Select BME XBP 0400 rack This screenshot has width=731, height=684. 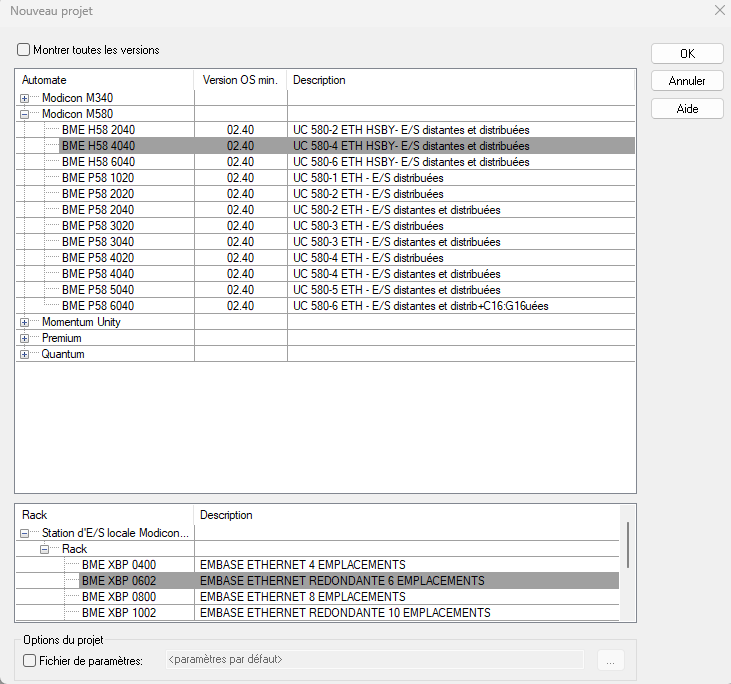(119, 565)
